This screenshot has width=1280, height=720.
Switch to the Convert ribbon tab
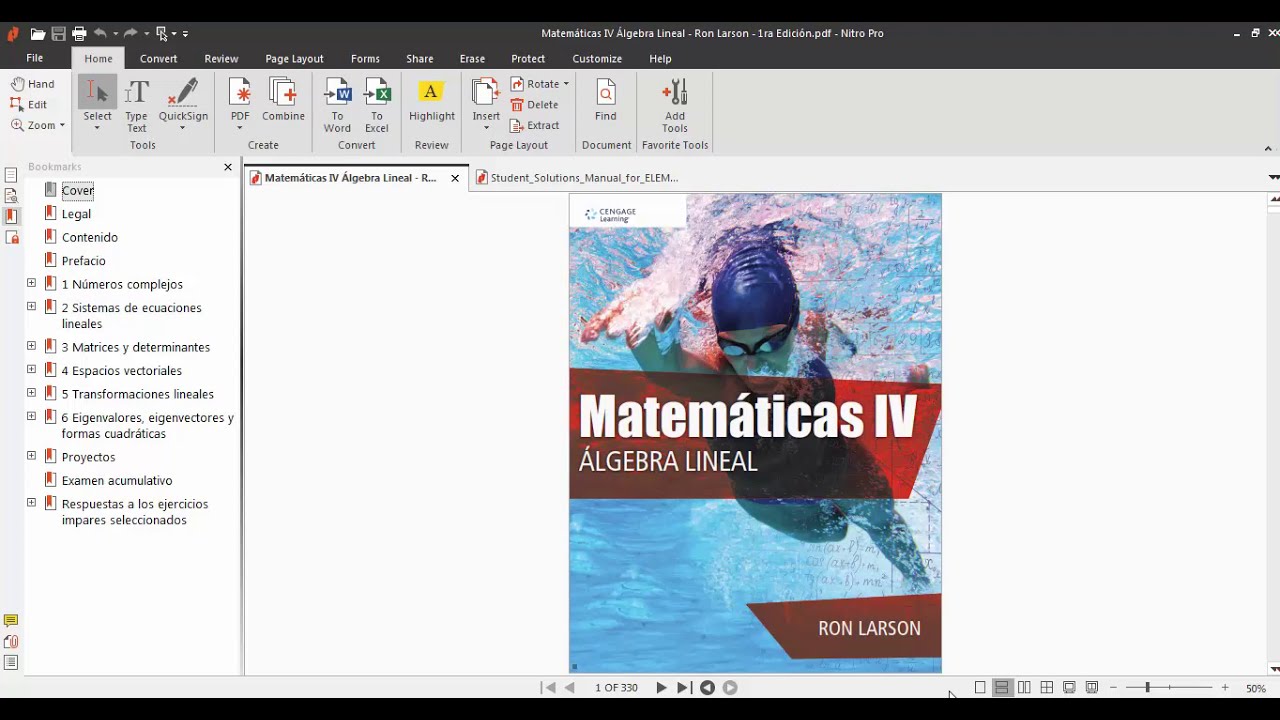[159, 59]
